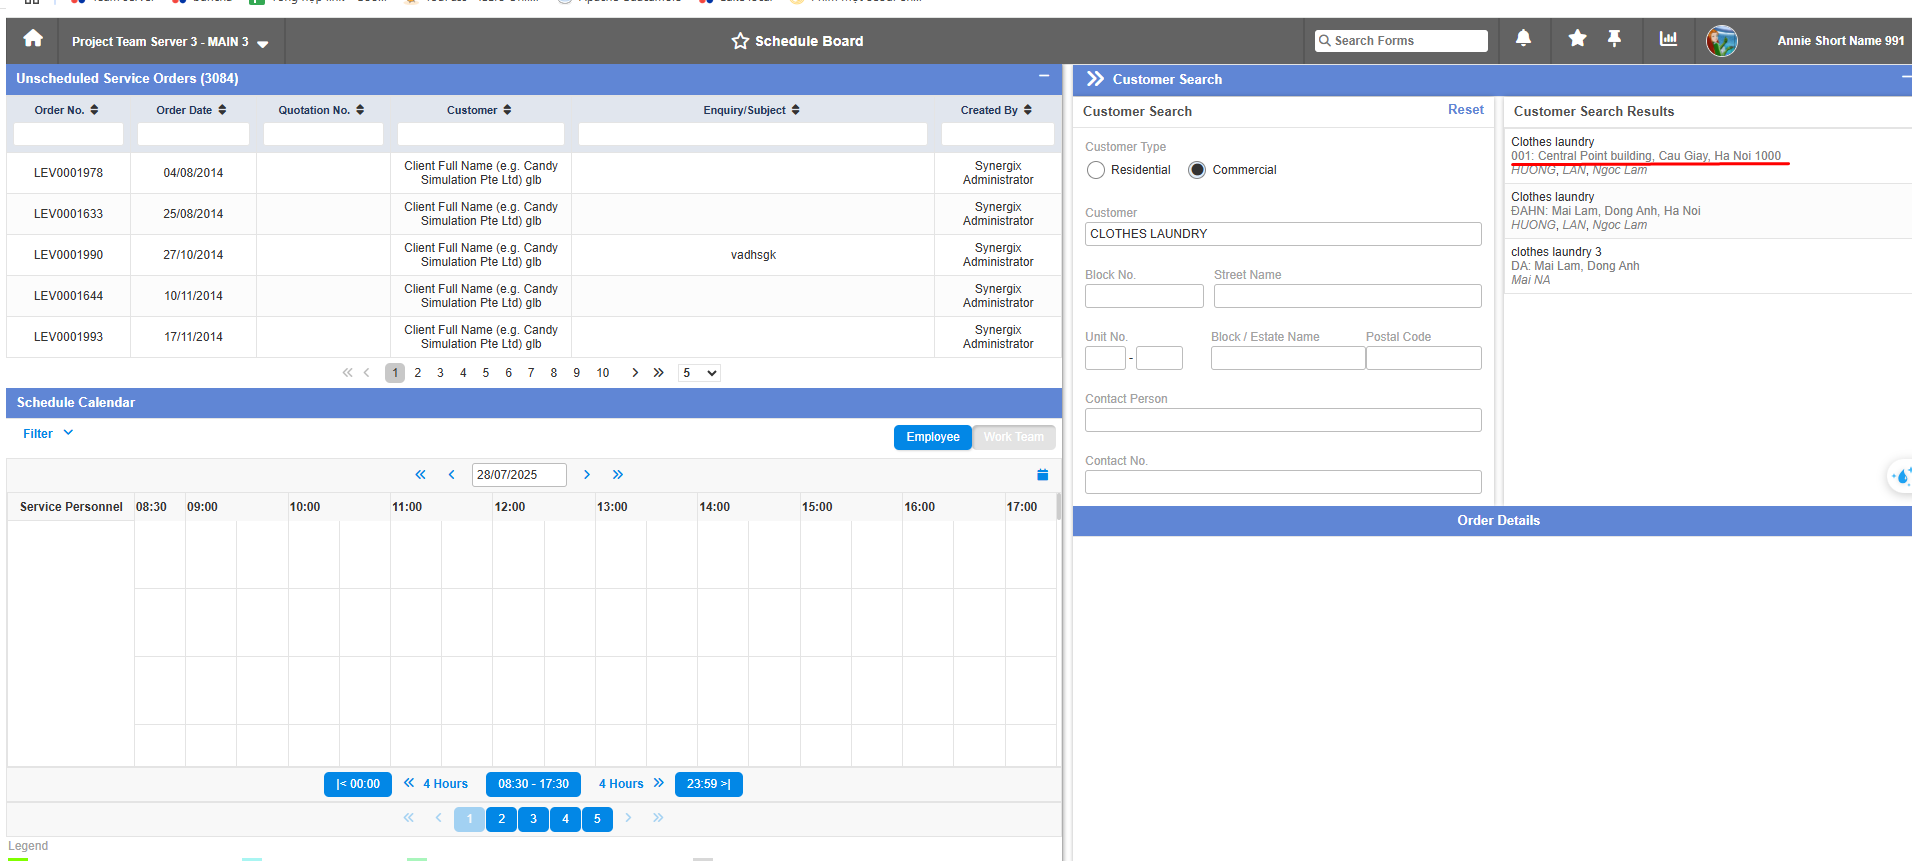Go to next calendar day
This screenshot has width=1912, height=861.
pyautogui.click(x=587, y=475)
